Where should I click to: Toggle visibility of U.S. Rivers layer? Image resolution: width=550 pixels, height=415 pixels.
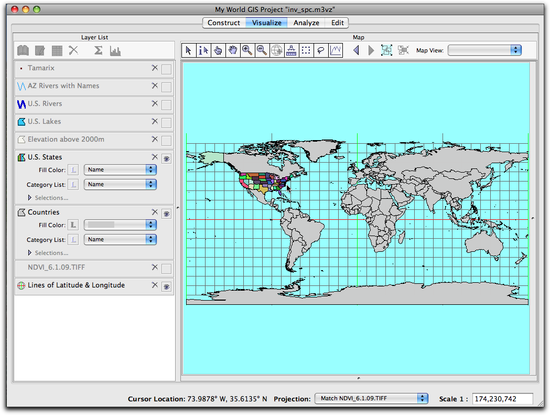(166, 105)
